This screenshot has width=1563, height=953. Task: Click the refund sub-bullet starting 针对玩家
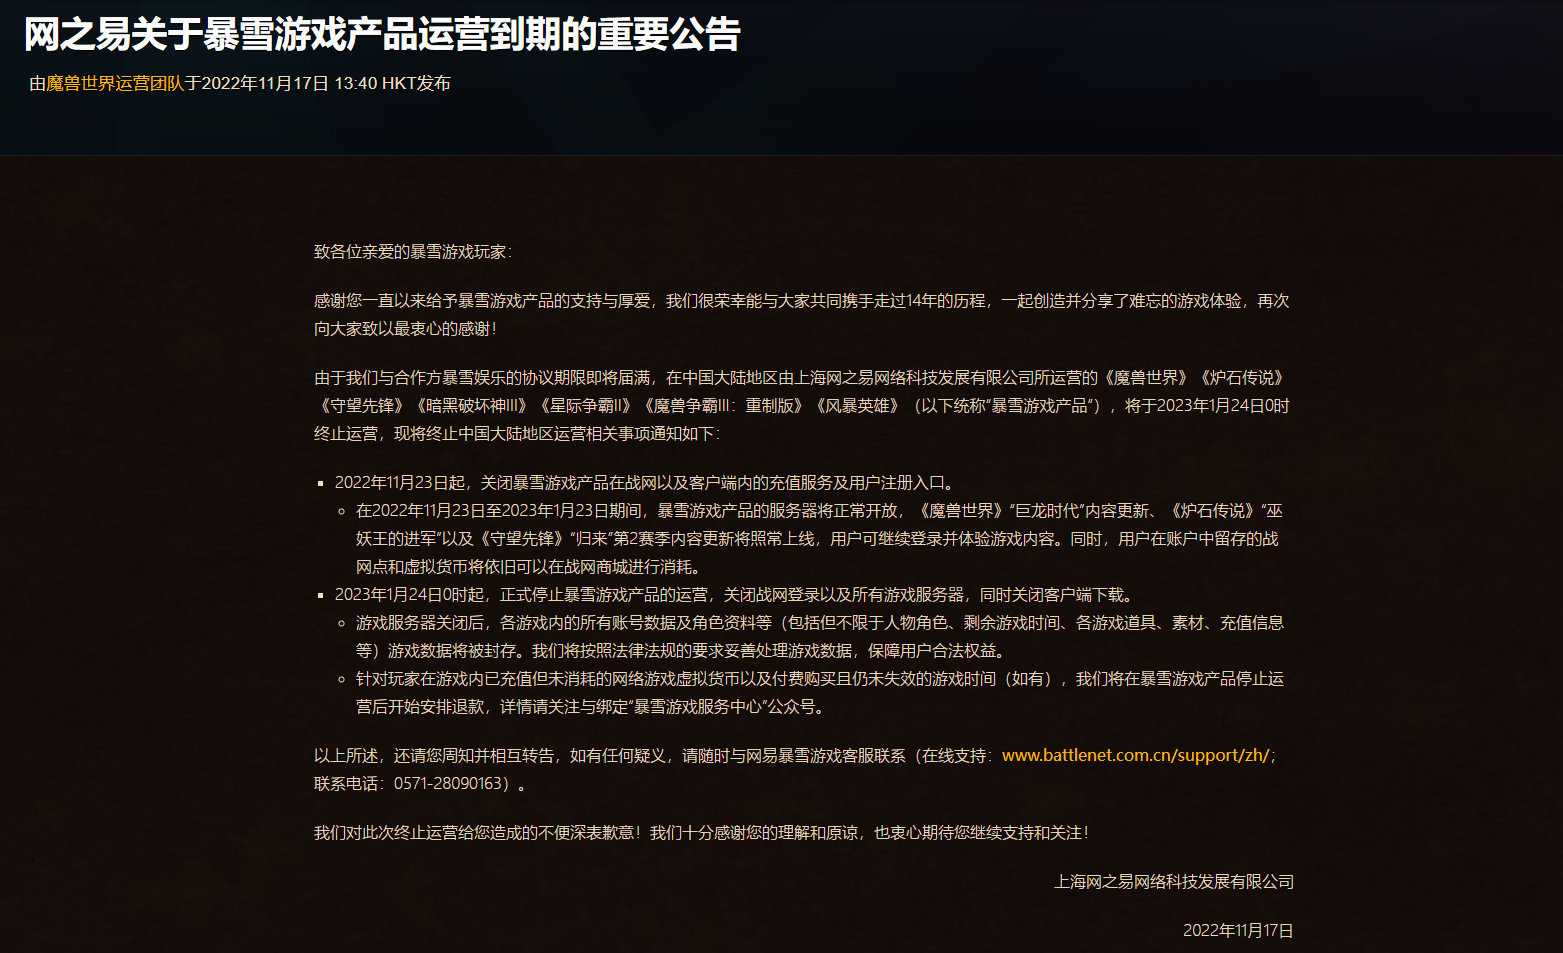coord(818,692)
